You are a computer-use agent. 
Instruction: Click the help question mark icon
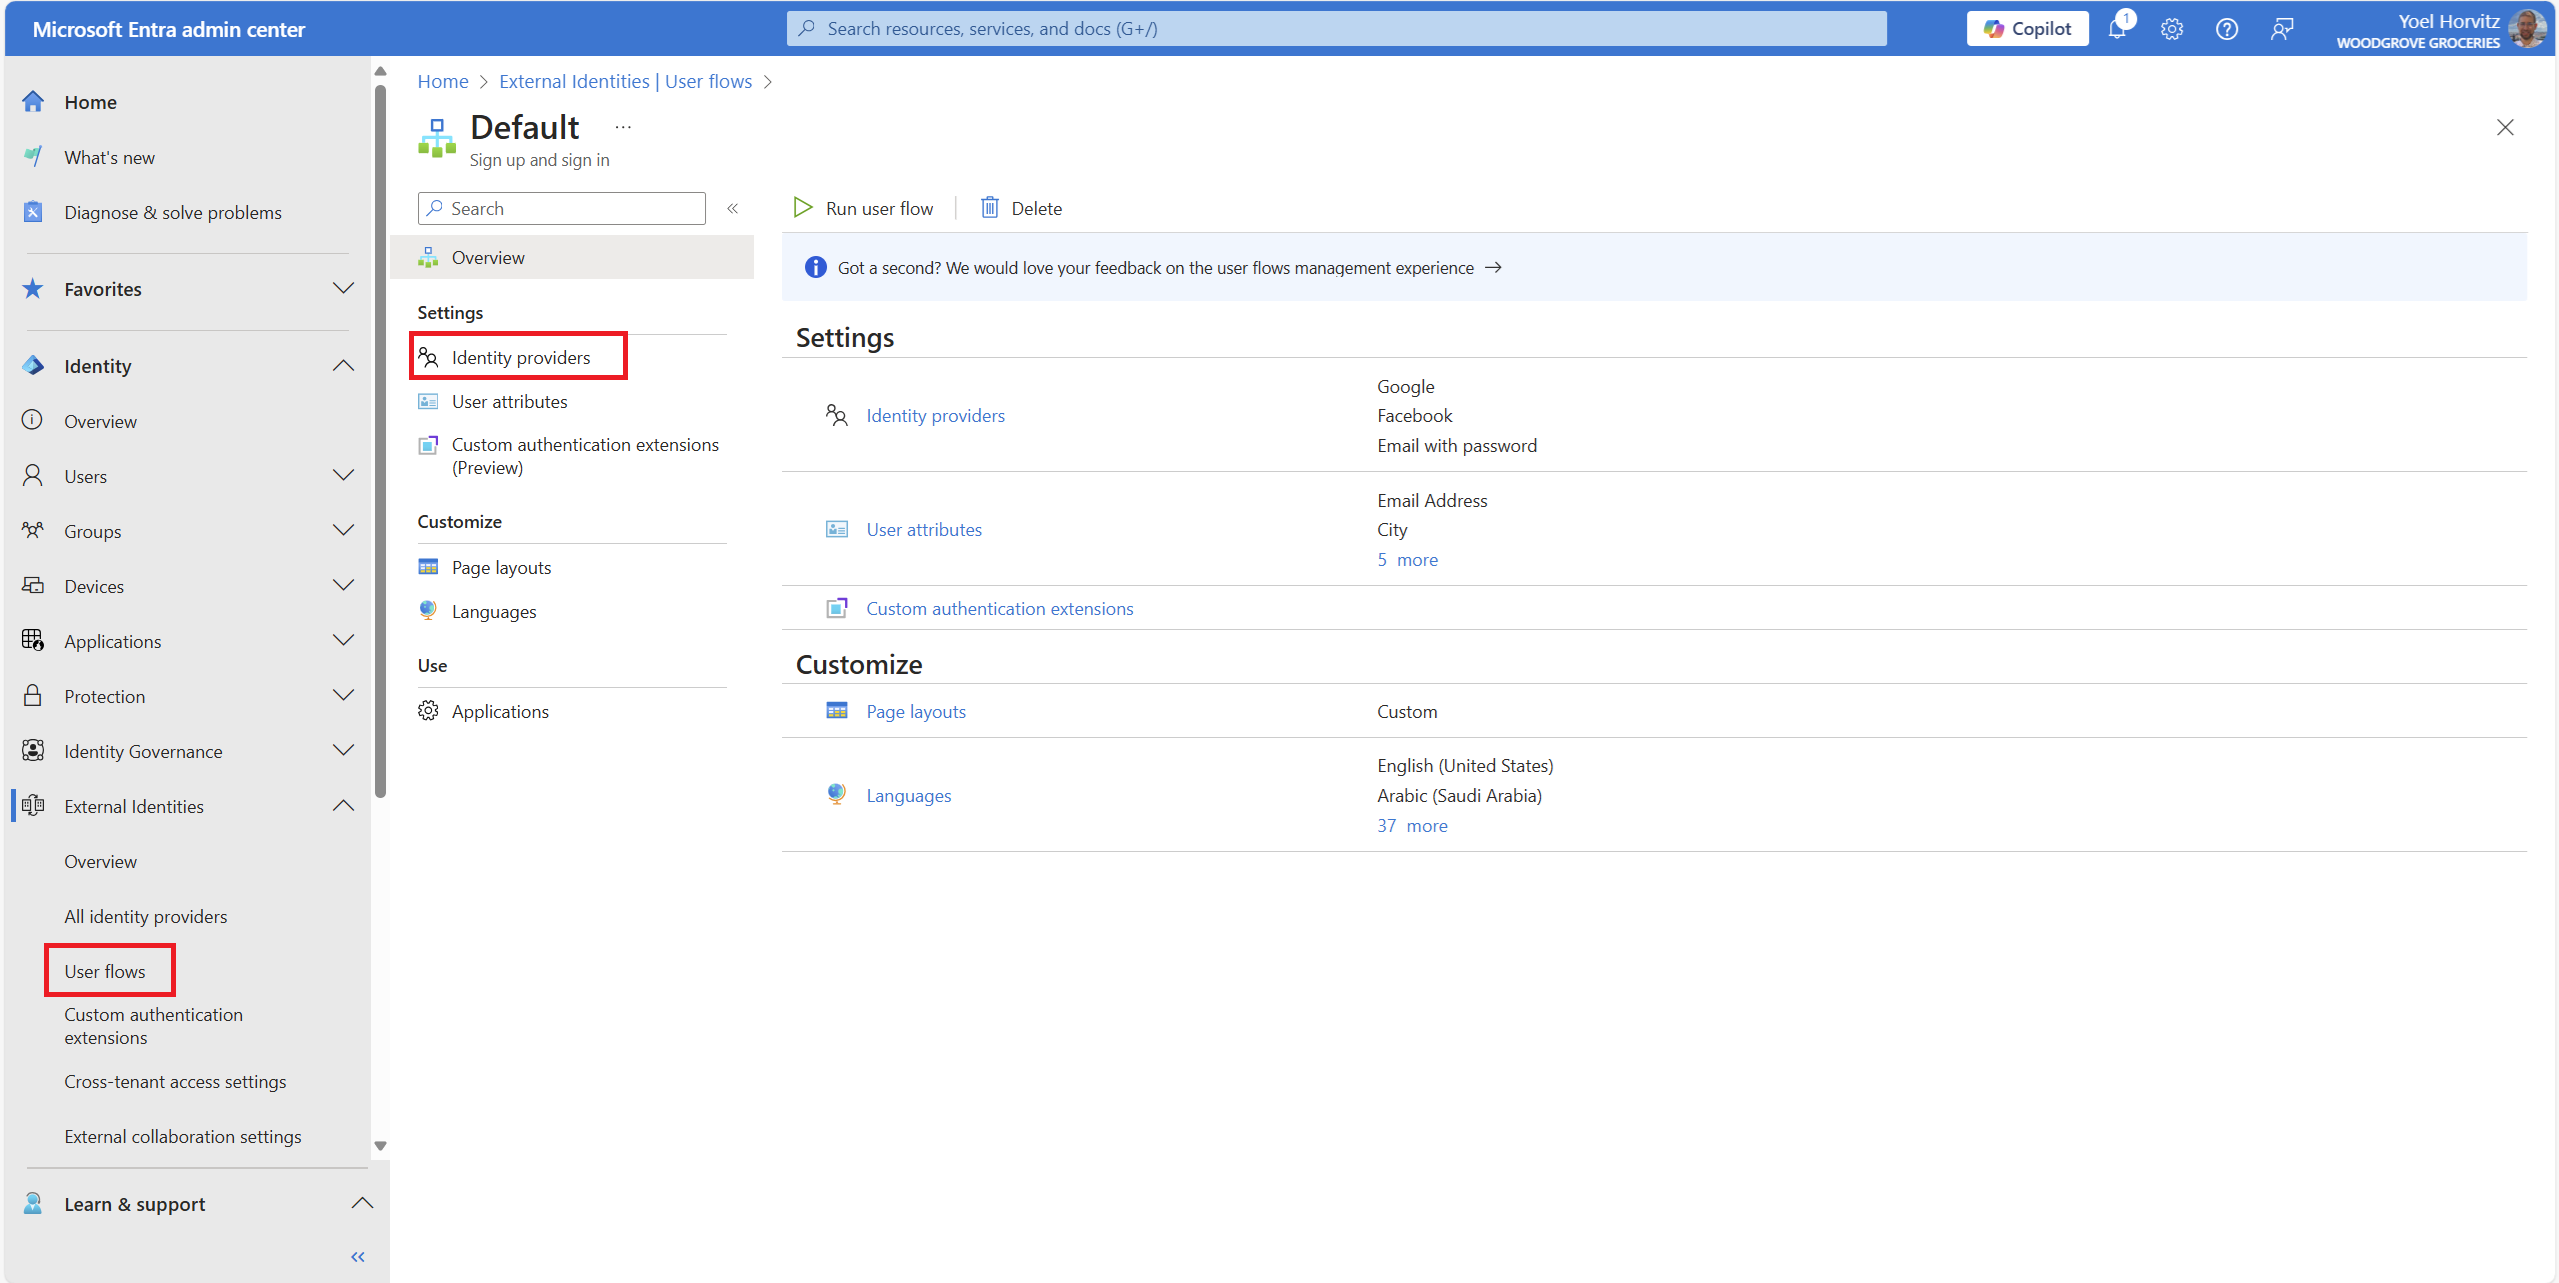click(x=2226, y=29)
